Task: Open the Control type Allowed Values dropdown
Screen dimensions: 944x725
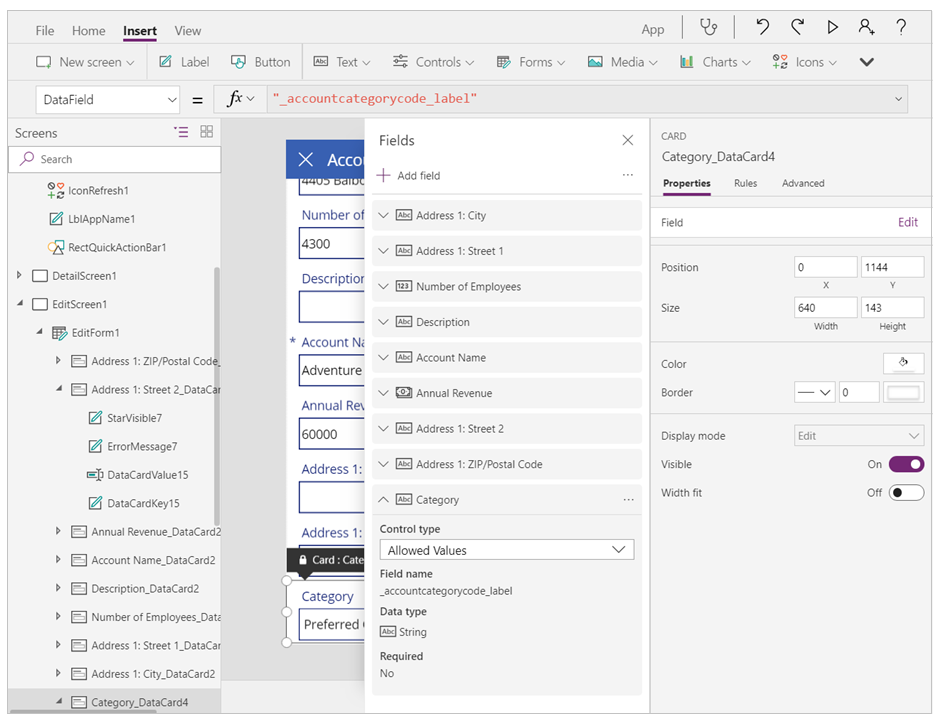Action: coord(506,550)
